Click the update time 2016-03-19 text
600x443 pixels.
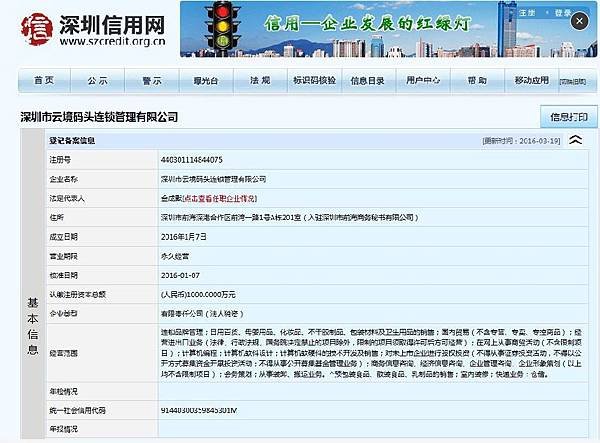(521, 141)
